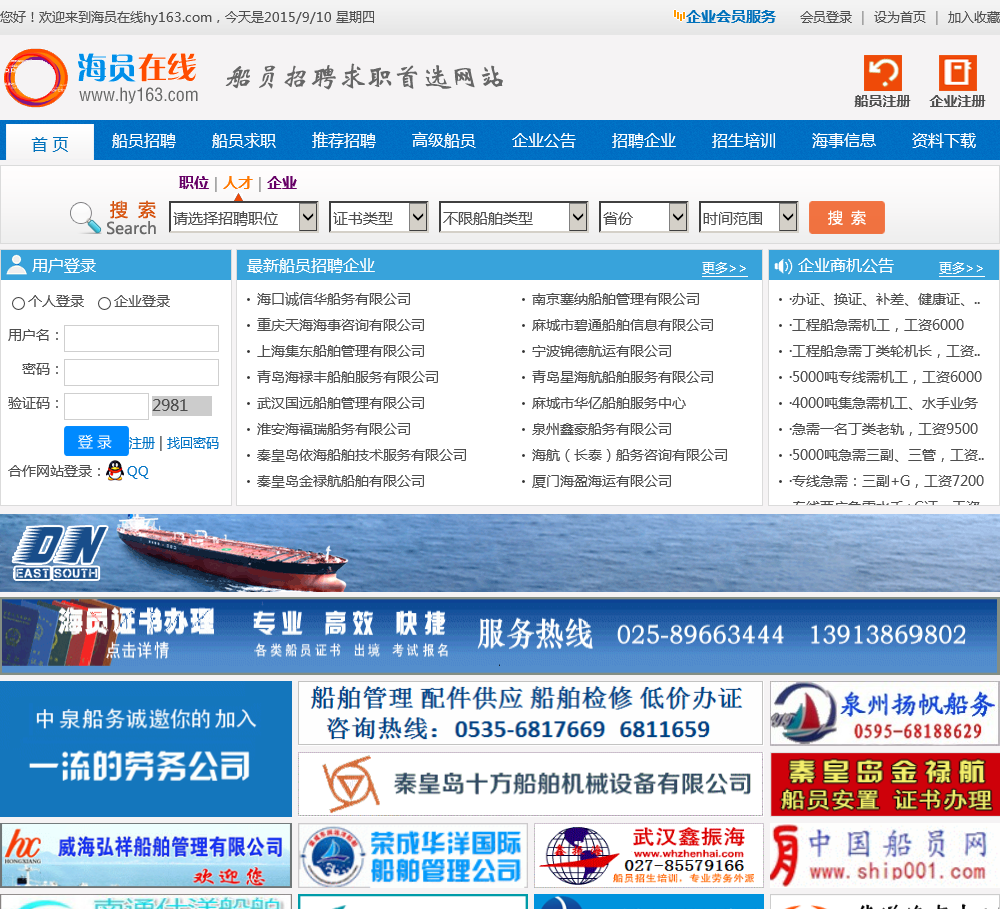Viewport: 1000px width, 909px height.
Task: Open the 泉州扬帆船务 ad
Action: (885, 713)
